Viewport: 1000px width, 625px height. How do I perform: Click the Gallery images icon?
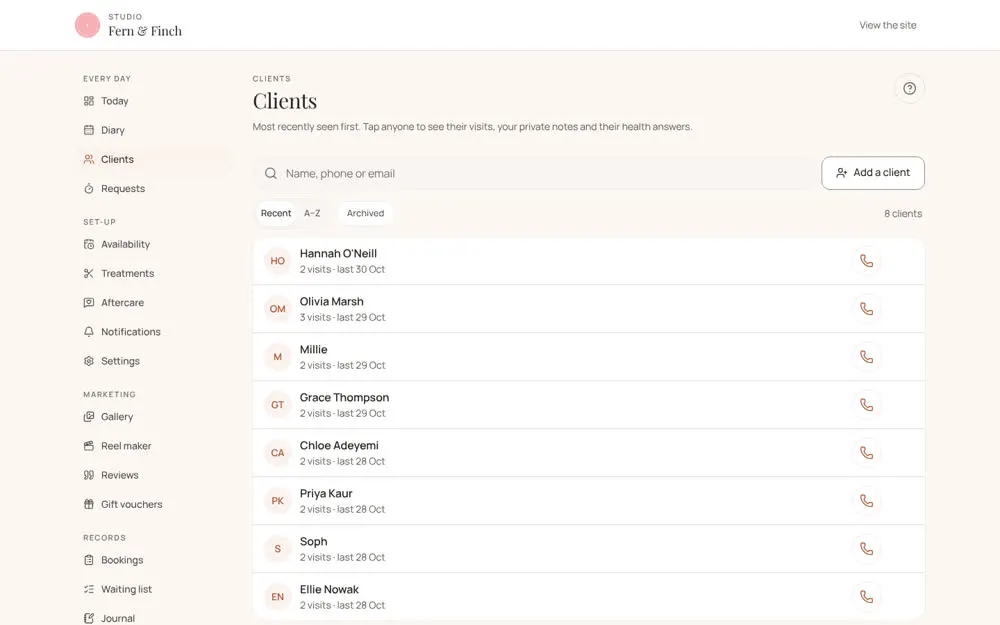(89, 417)
